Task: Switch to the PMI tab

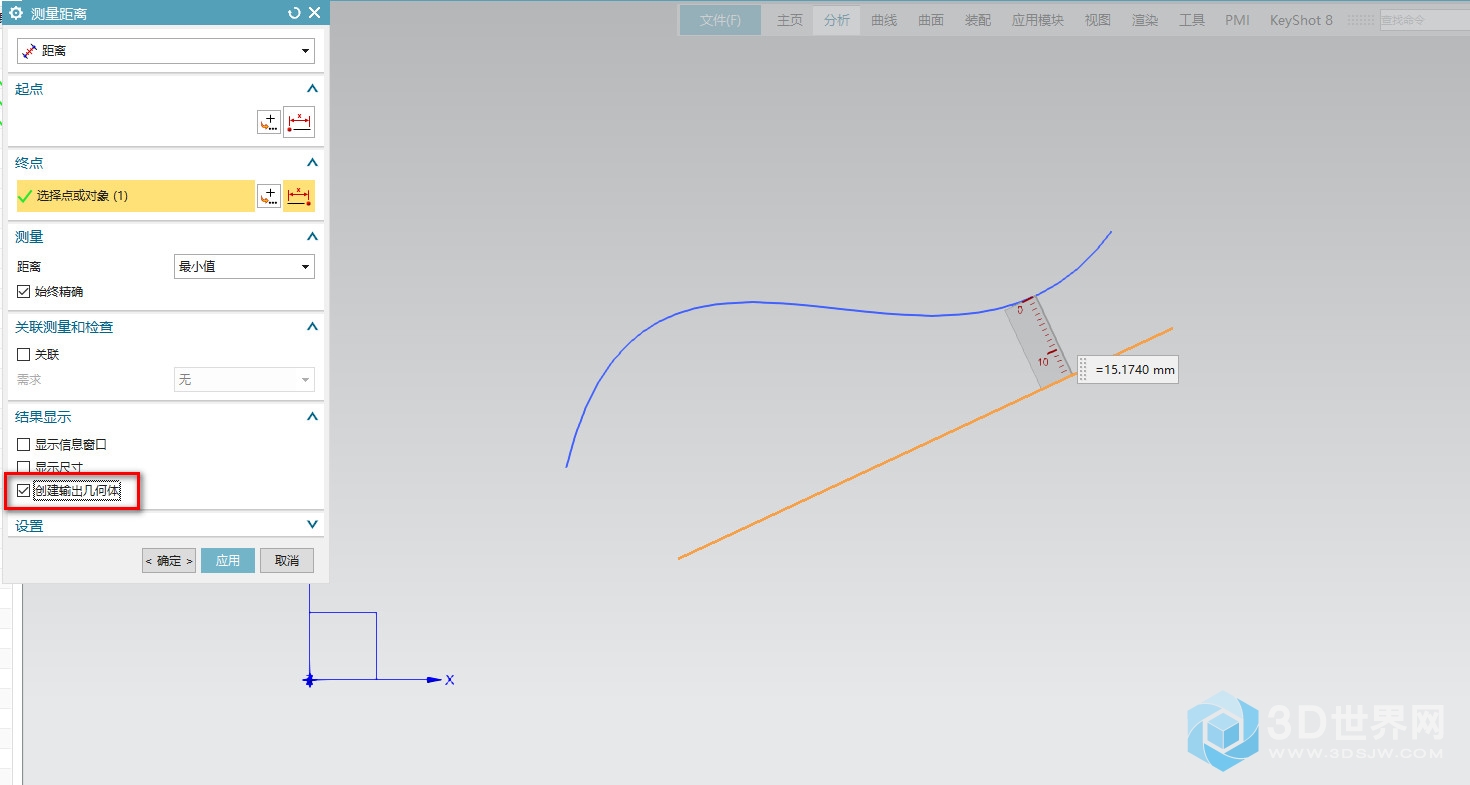Action: tap(1237, 20)
